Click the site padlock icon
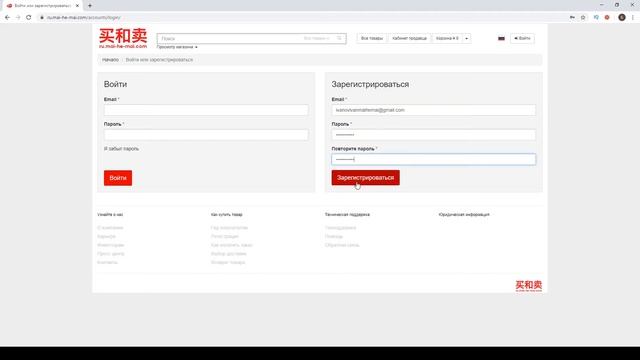Image resolution: width=640 pixels, height=360 pixels. [42, 18]
